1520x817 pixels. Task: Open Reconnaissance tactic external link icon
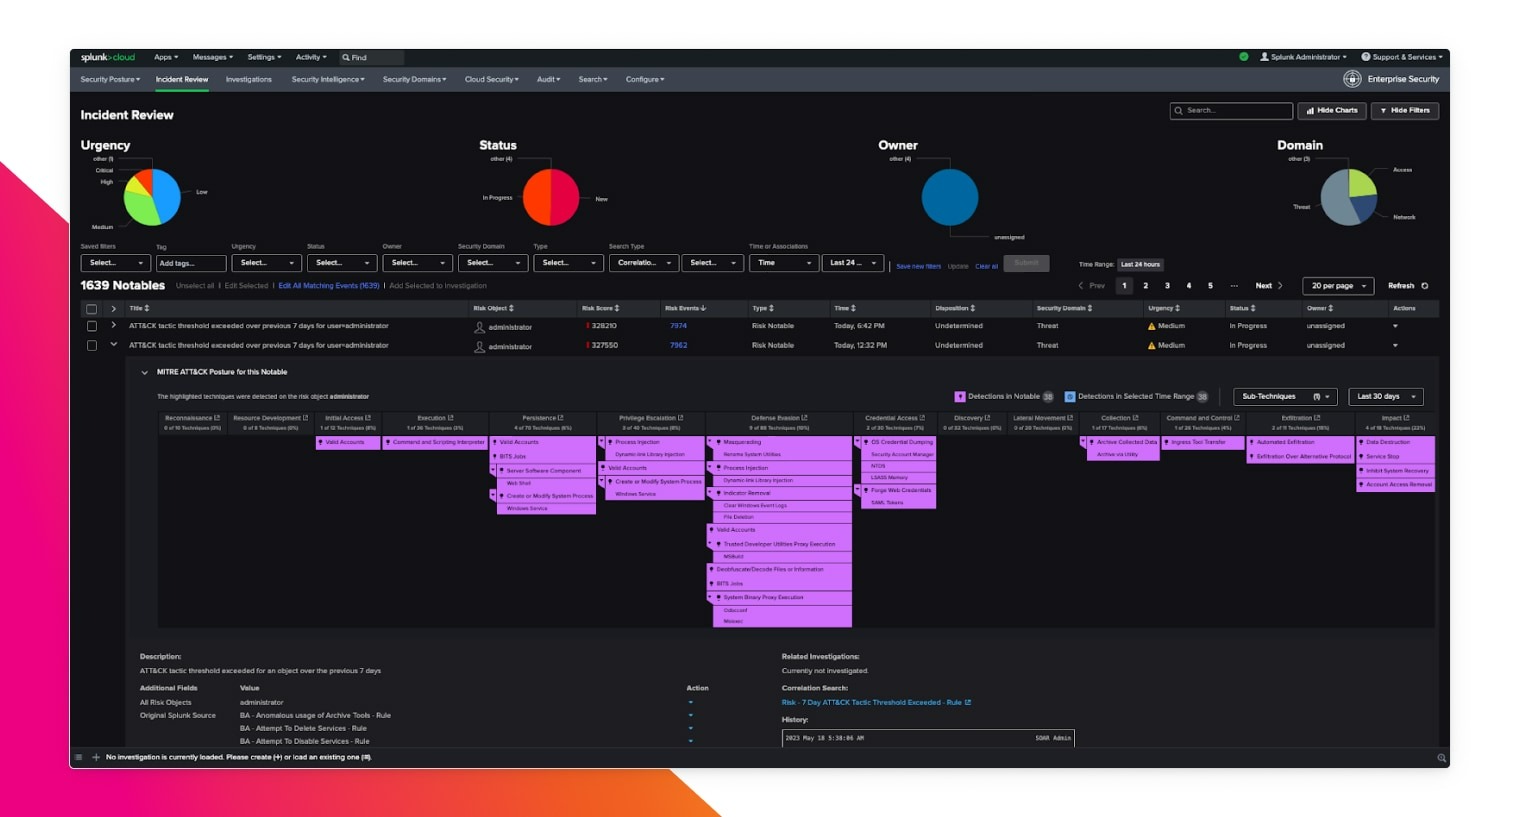pyautogui.click(x=217, y=418)
